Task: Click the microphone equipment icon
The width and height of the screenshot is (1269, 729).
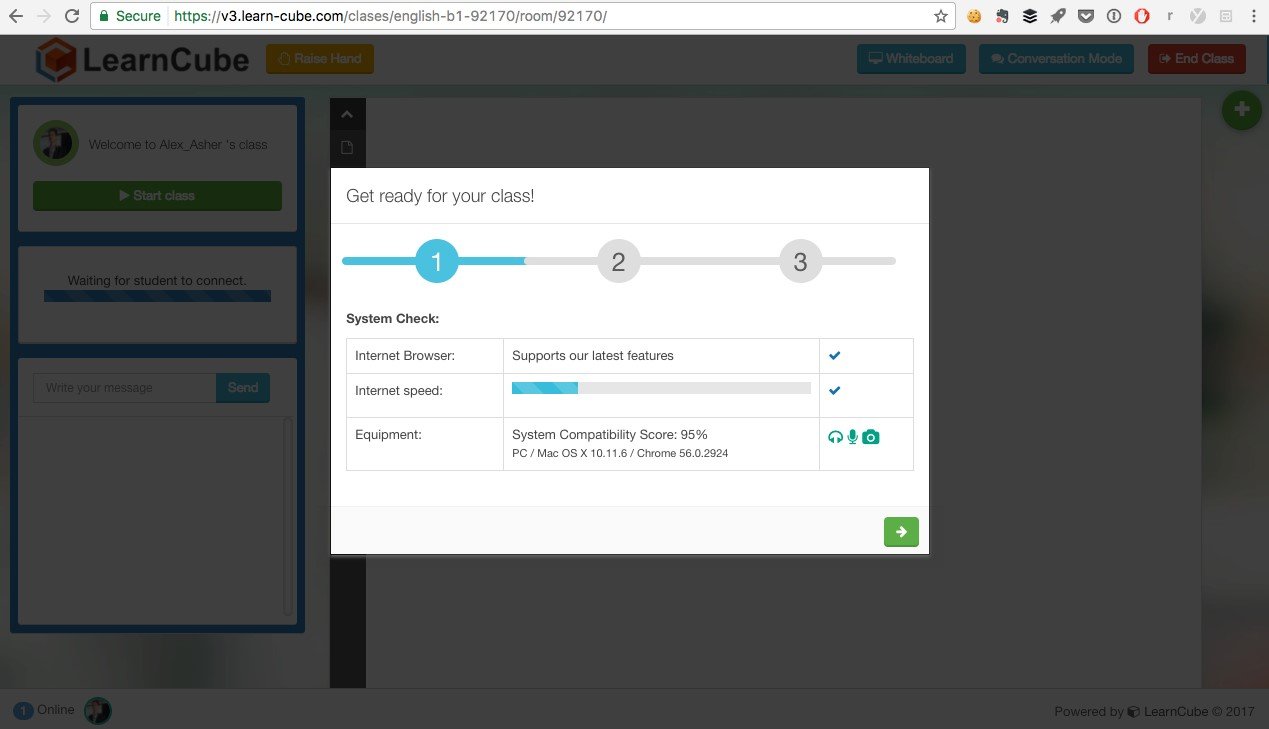Action: click(x=852, y=437)
